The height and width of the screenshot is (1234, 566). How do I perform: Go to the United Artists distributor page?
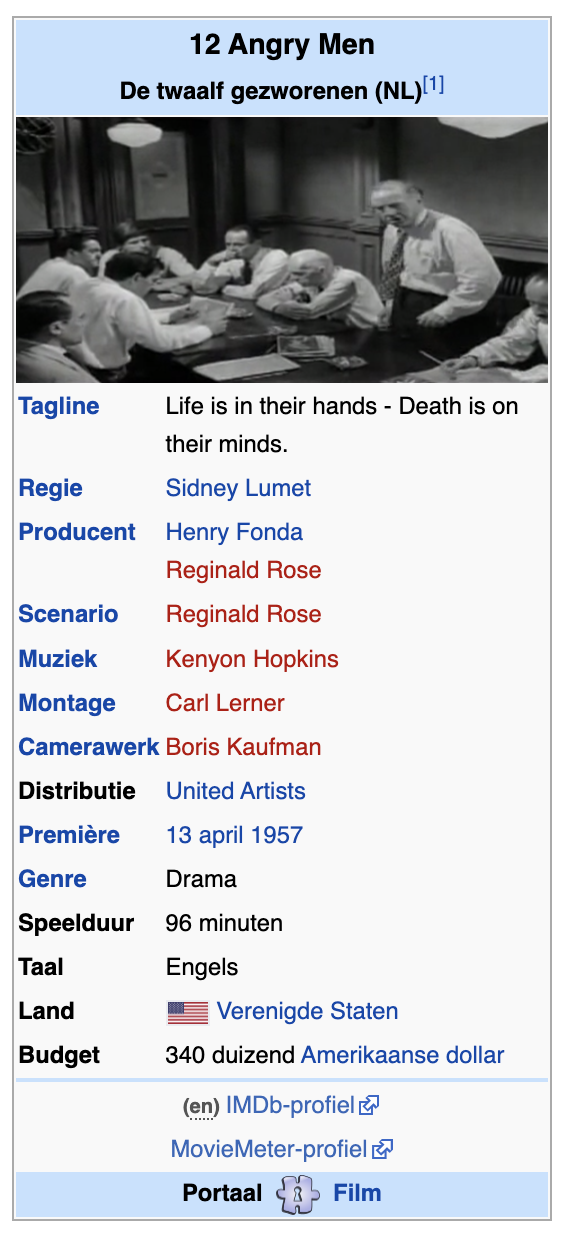(236, 791)
